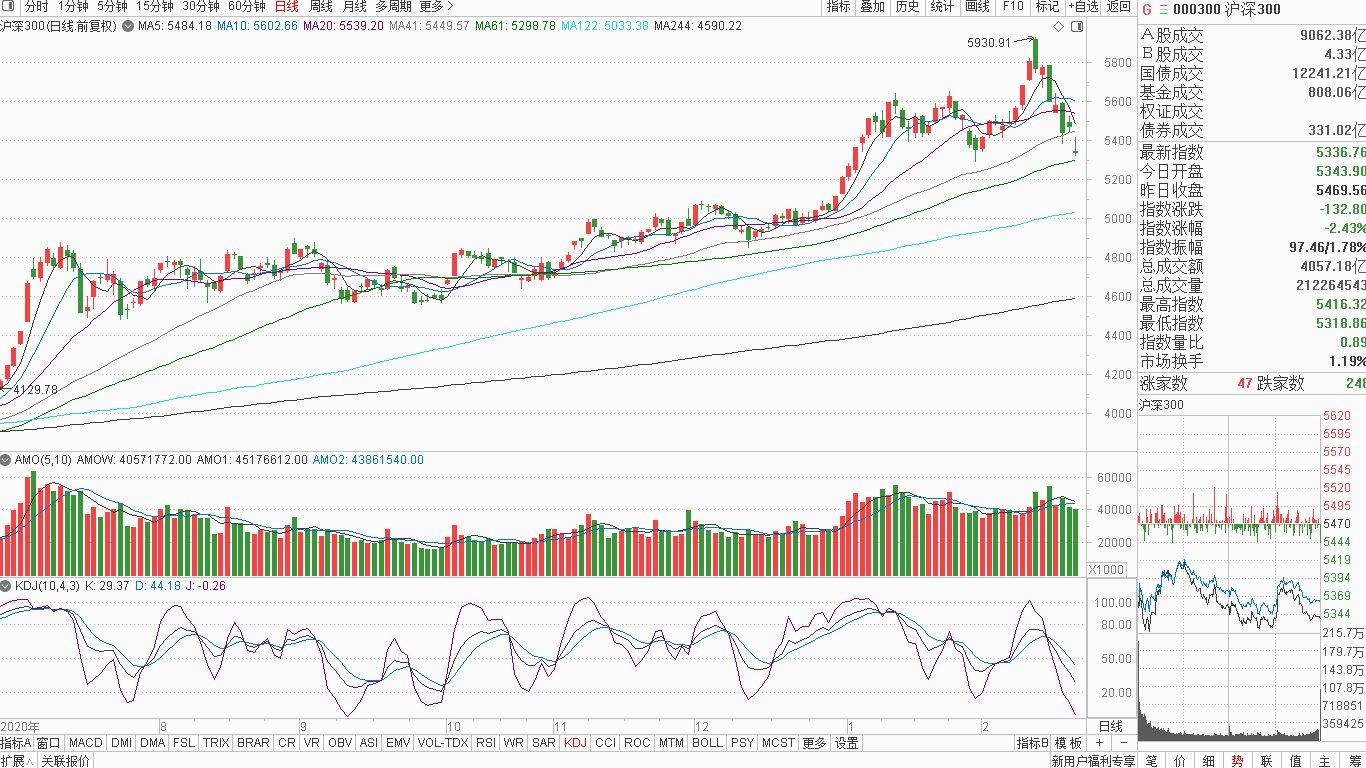
Task: Switch indicator to VOL-TDX
Action: point(442,743)
